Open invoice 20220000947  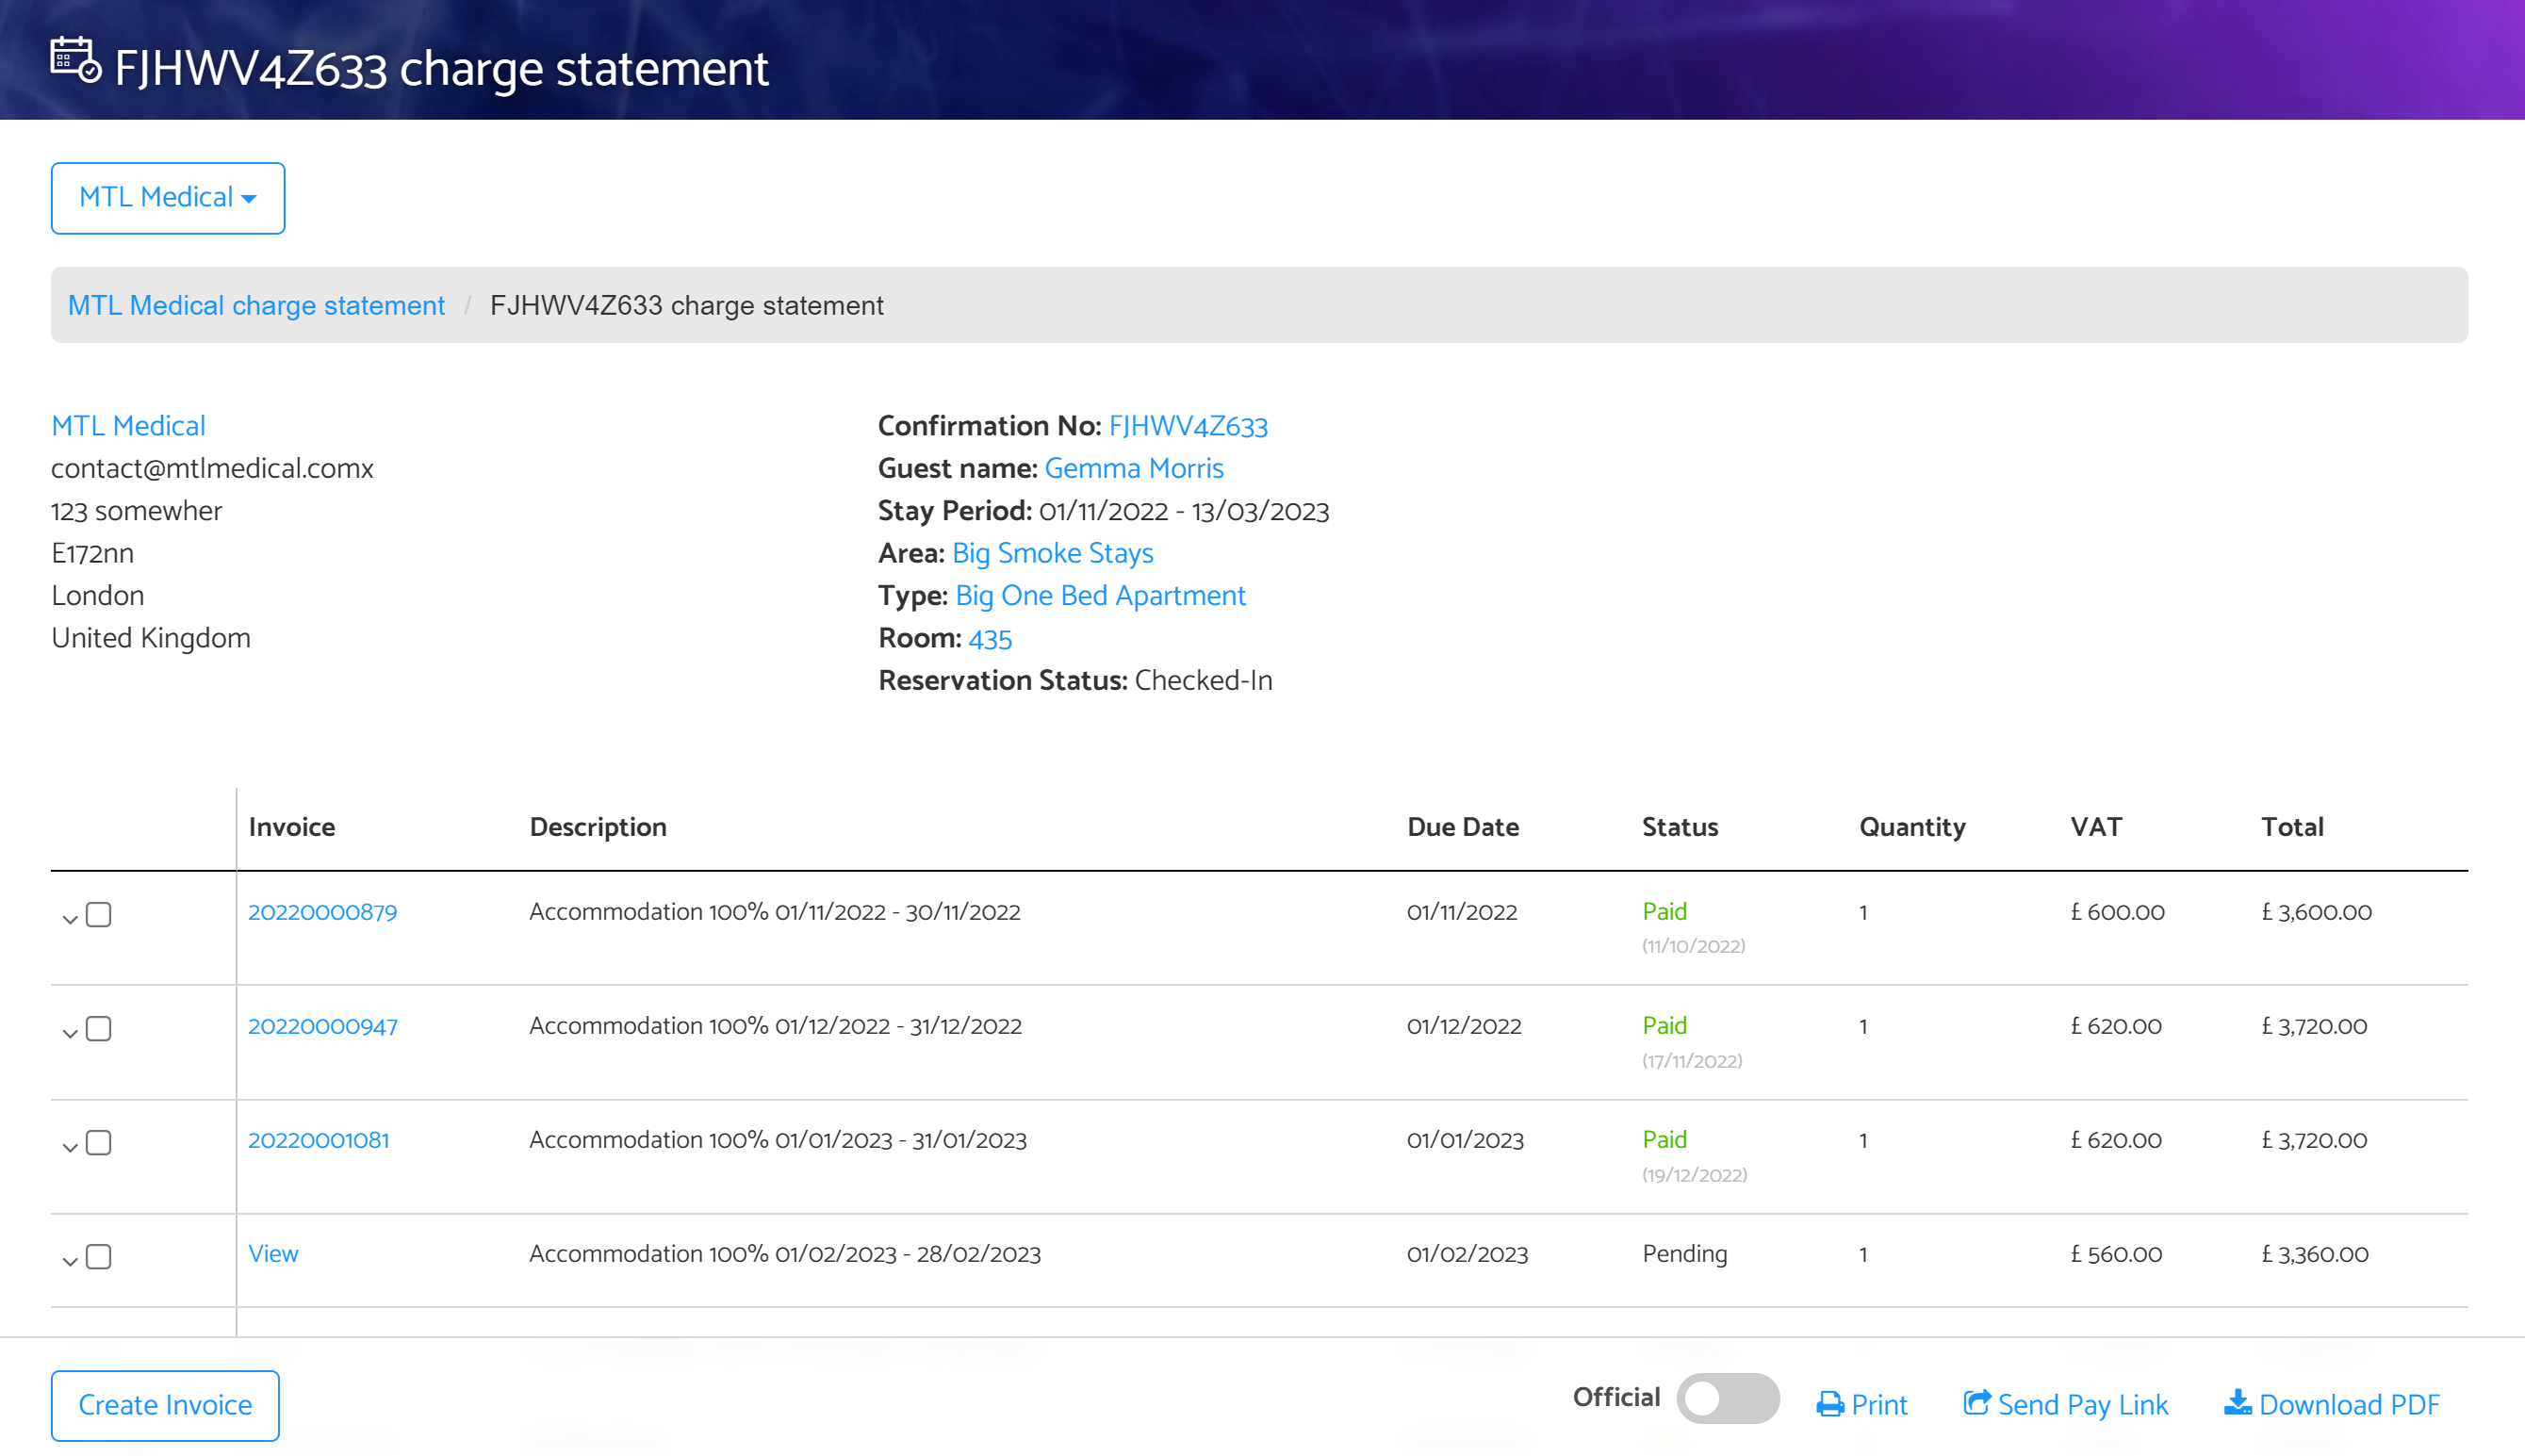(322, 1026)
